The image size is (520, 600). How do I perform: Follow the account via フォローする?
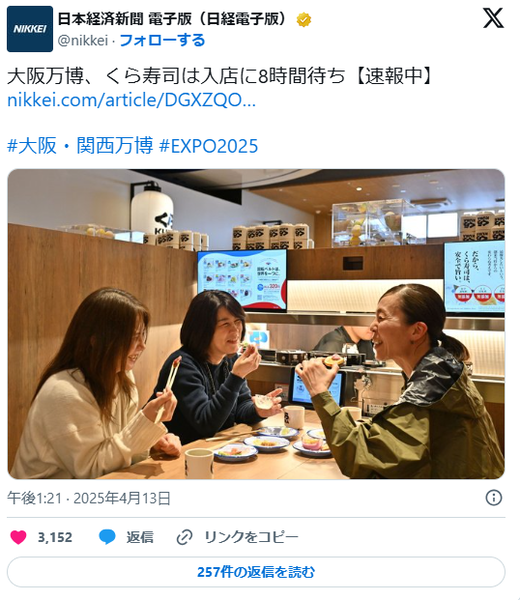pyautogui.click(x=163, y=40)
